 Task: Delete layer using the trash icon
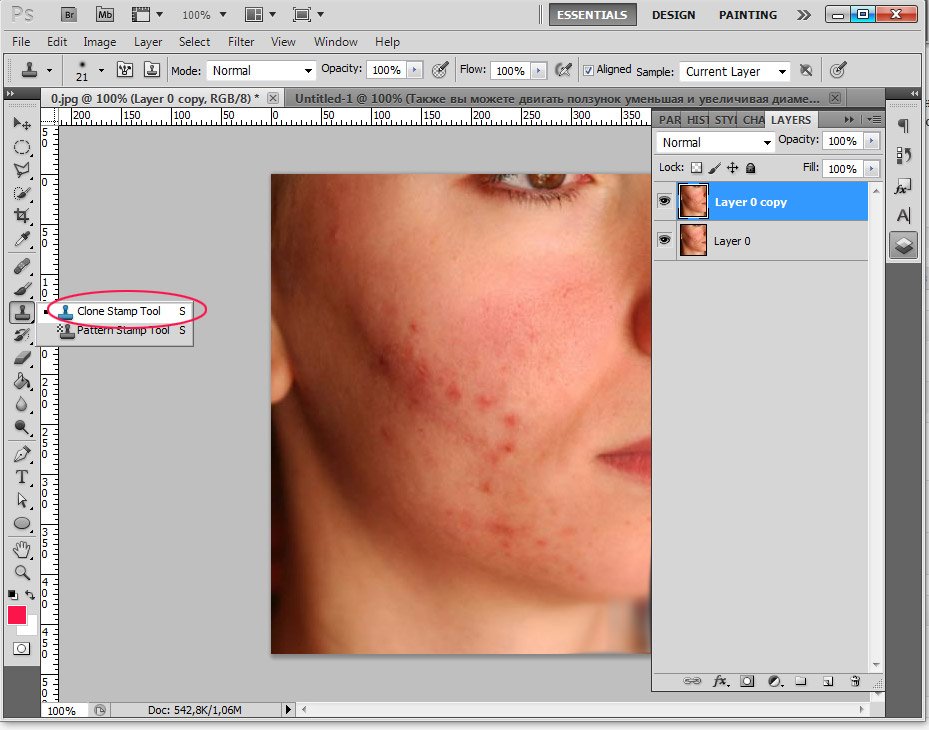tap(855, 681)
